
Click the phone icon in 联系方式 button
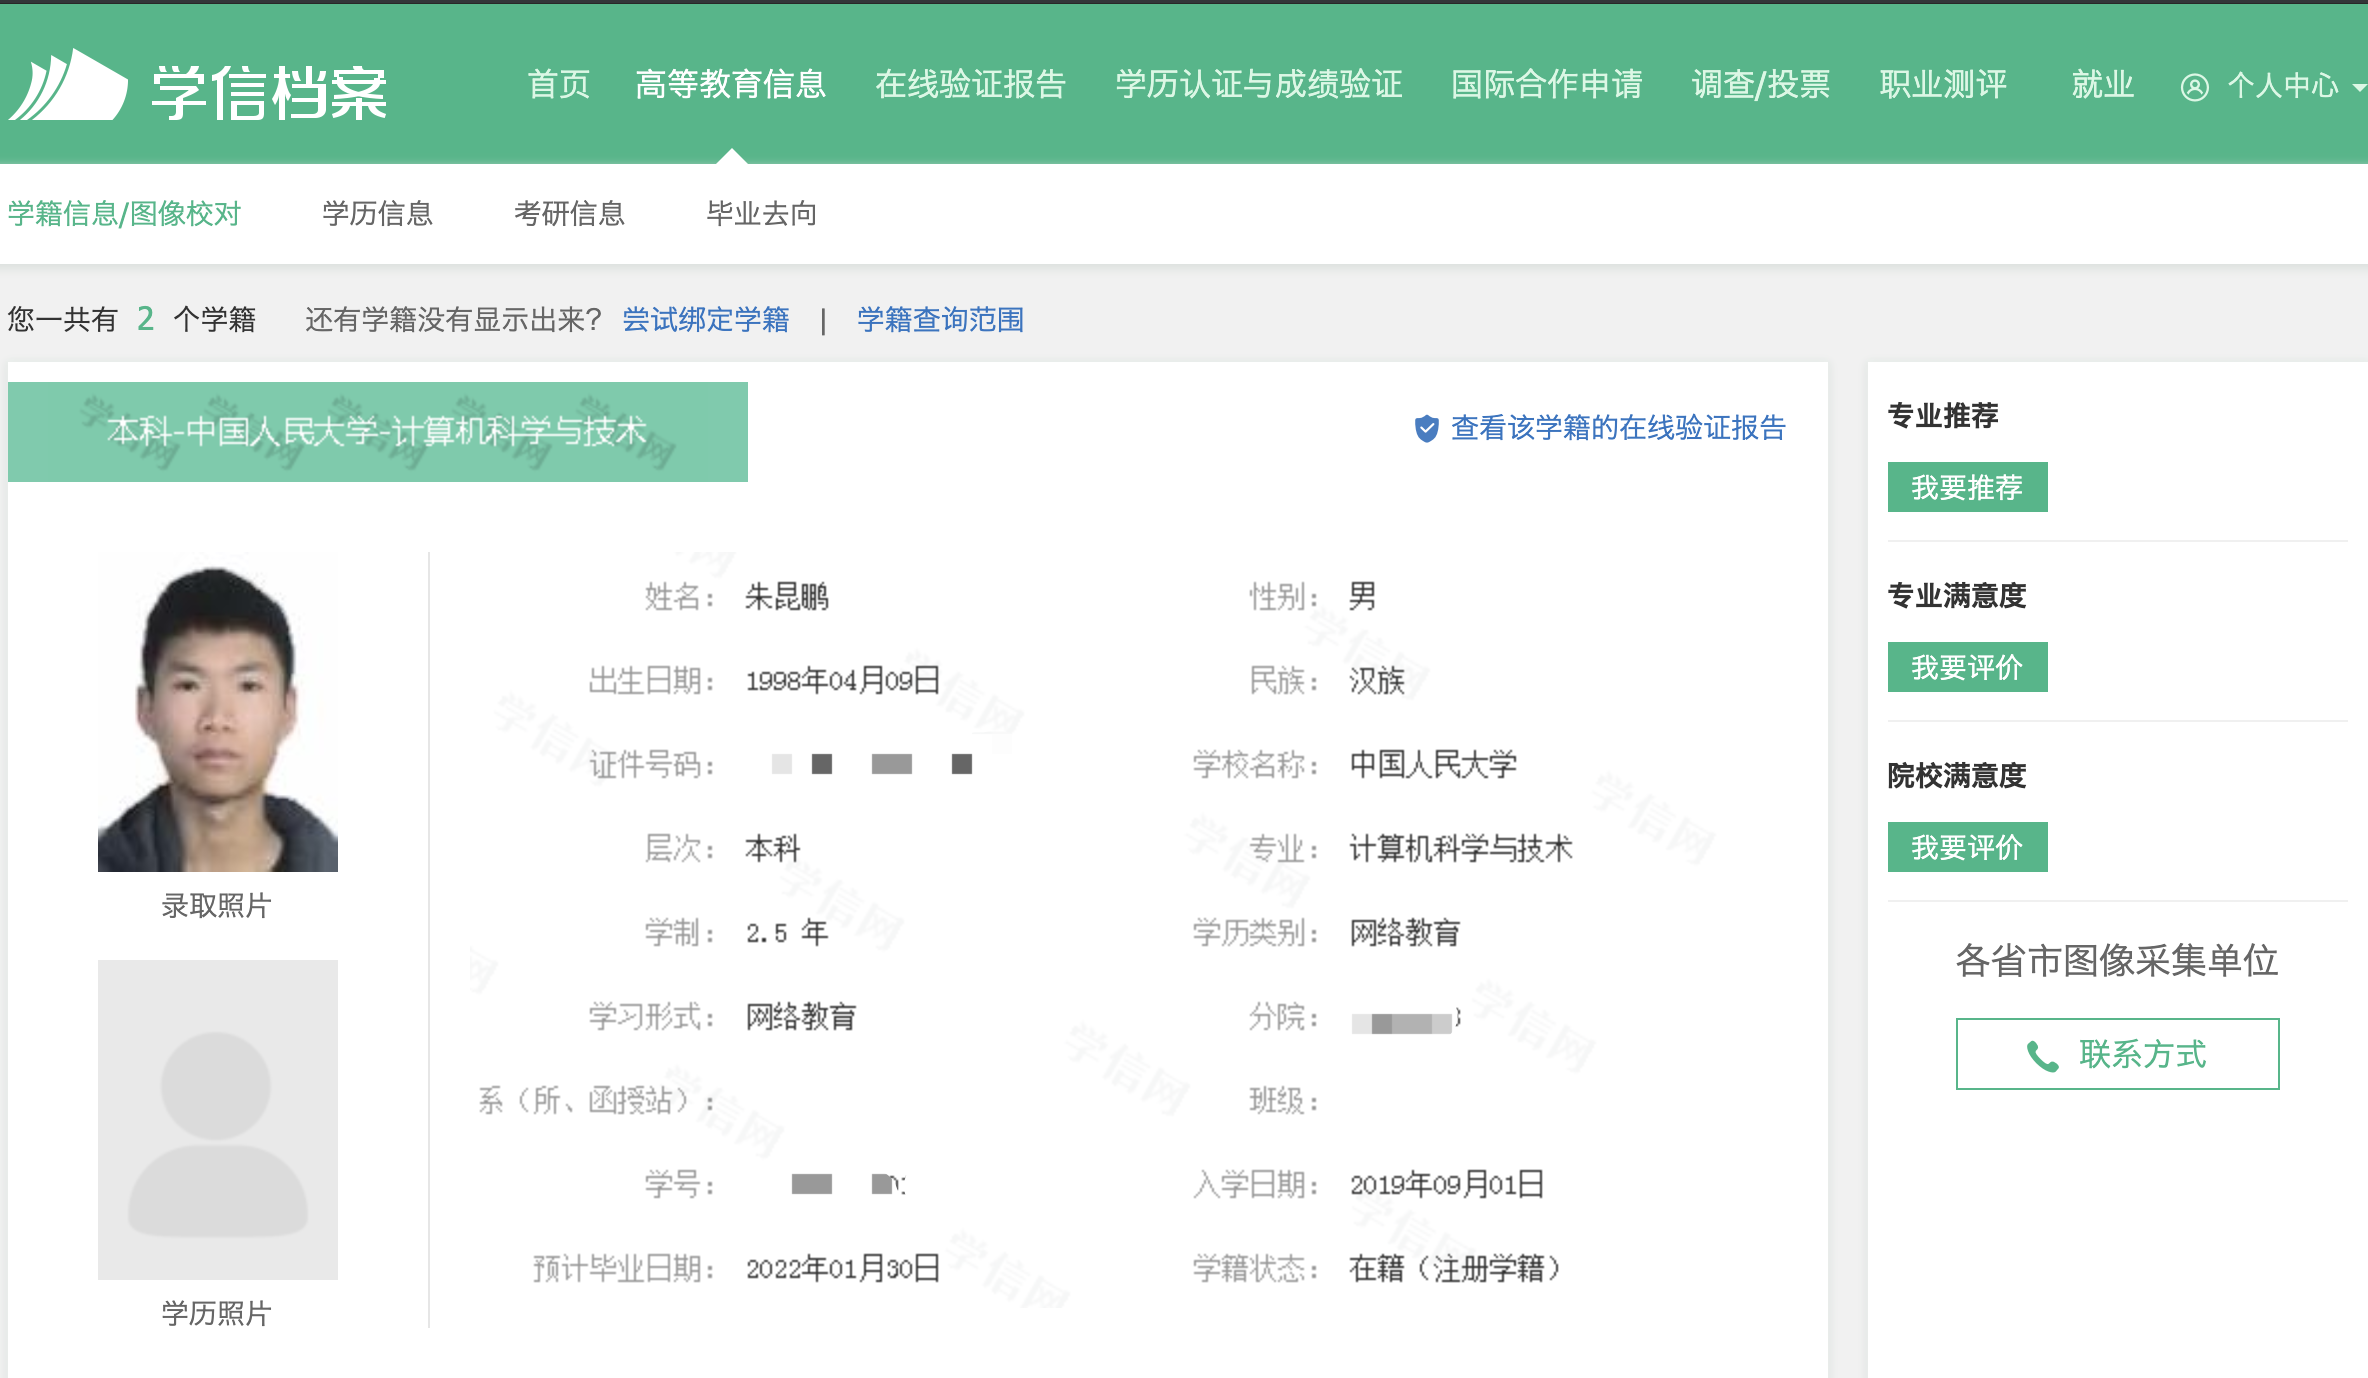pyautogui.click(x=2041, y=1055)
